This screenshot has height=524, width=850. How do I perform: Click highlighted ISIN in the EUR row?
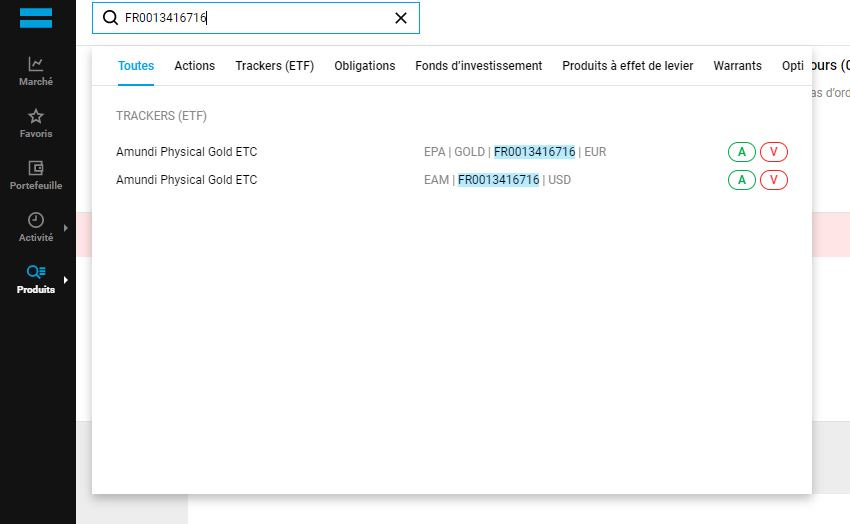(535, 152)
